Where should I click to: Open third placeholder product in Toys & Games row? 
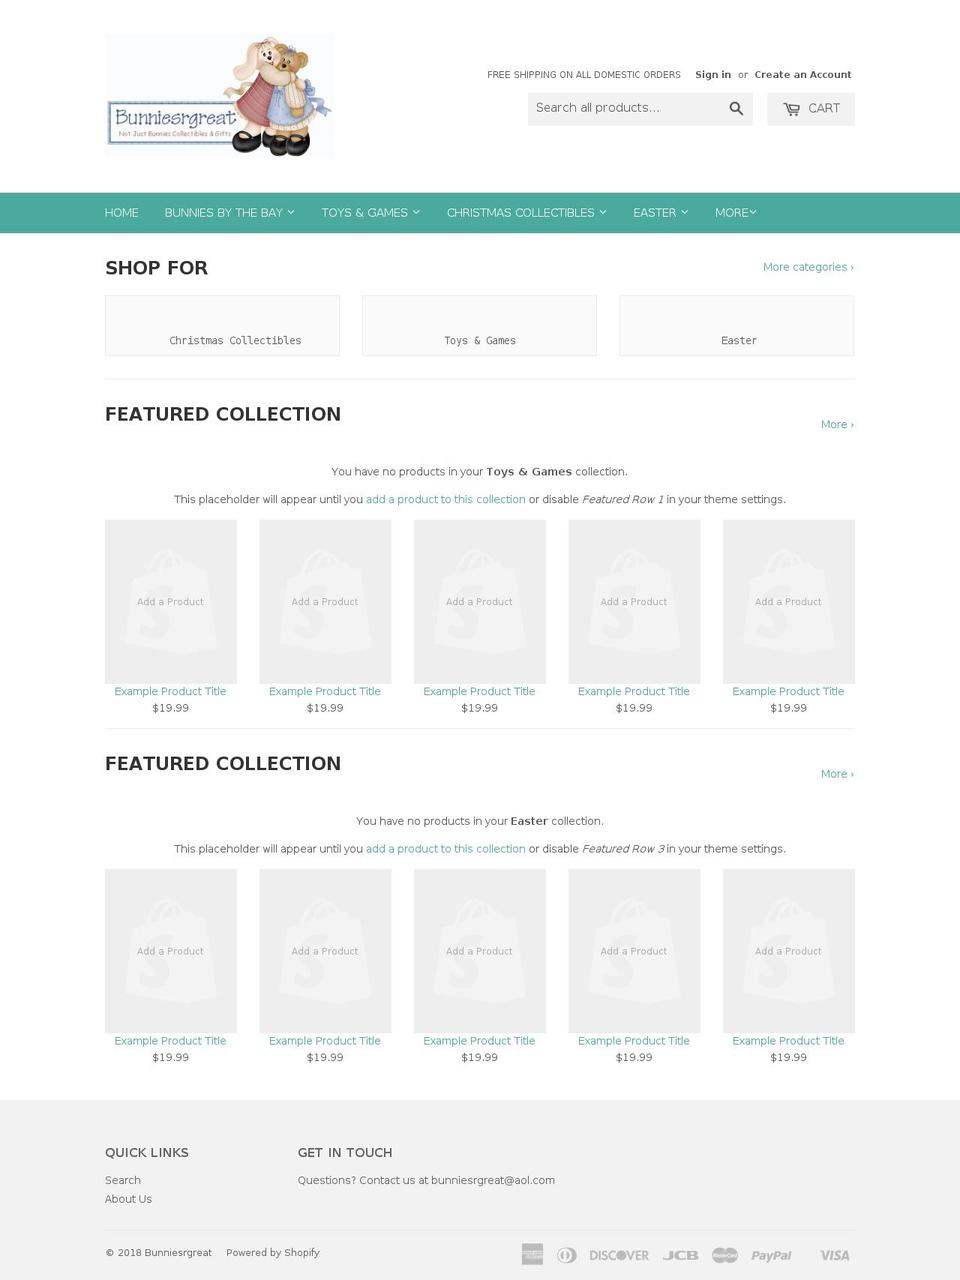pyautogui.click(x=480, y=602)
